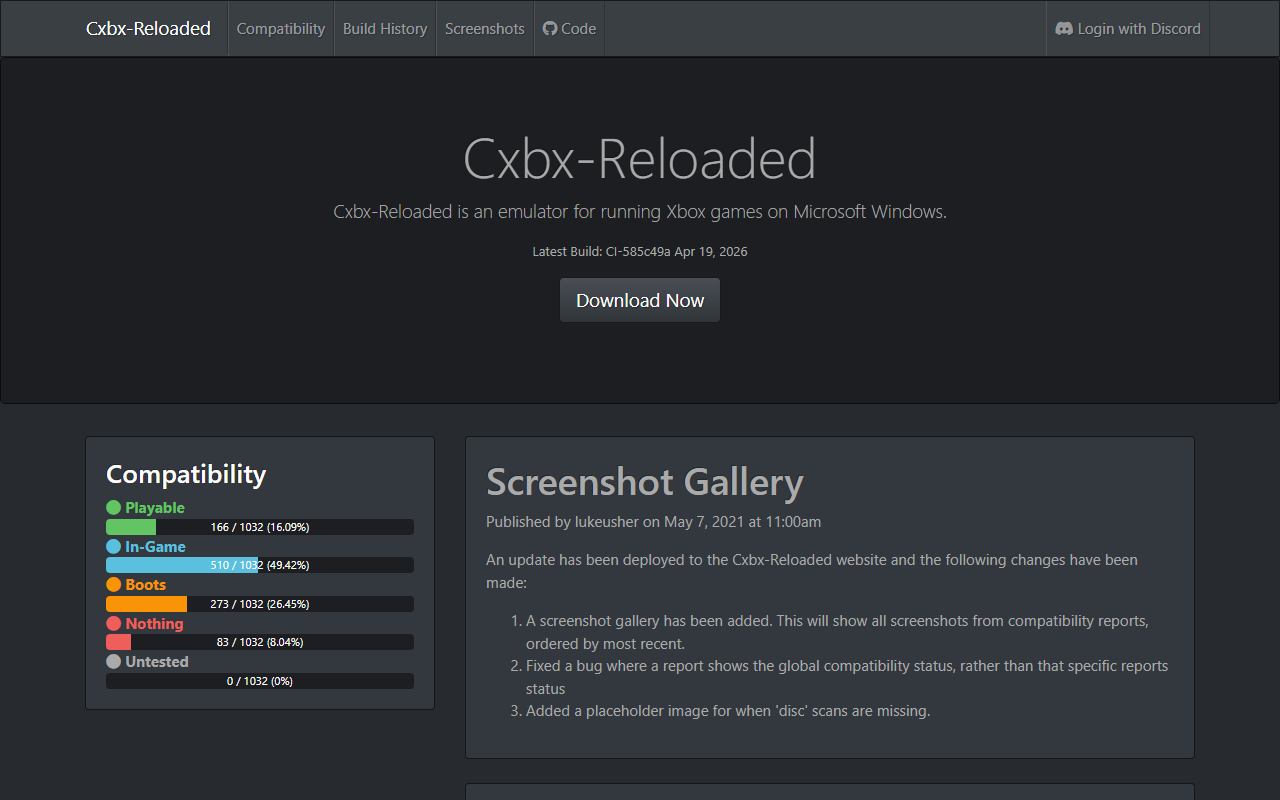Click the Discord logo icon
The height and width of the screenshot is (800, 1280).
1064,29
